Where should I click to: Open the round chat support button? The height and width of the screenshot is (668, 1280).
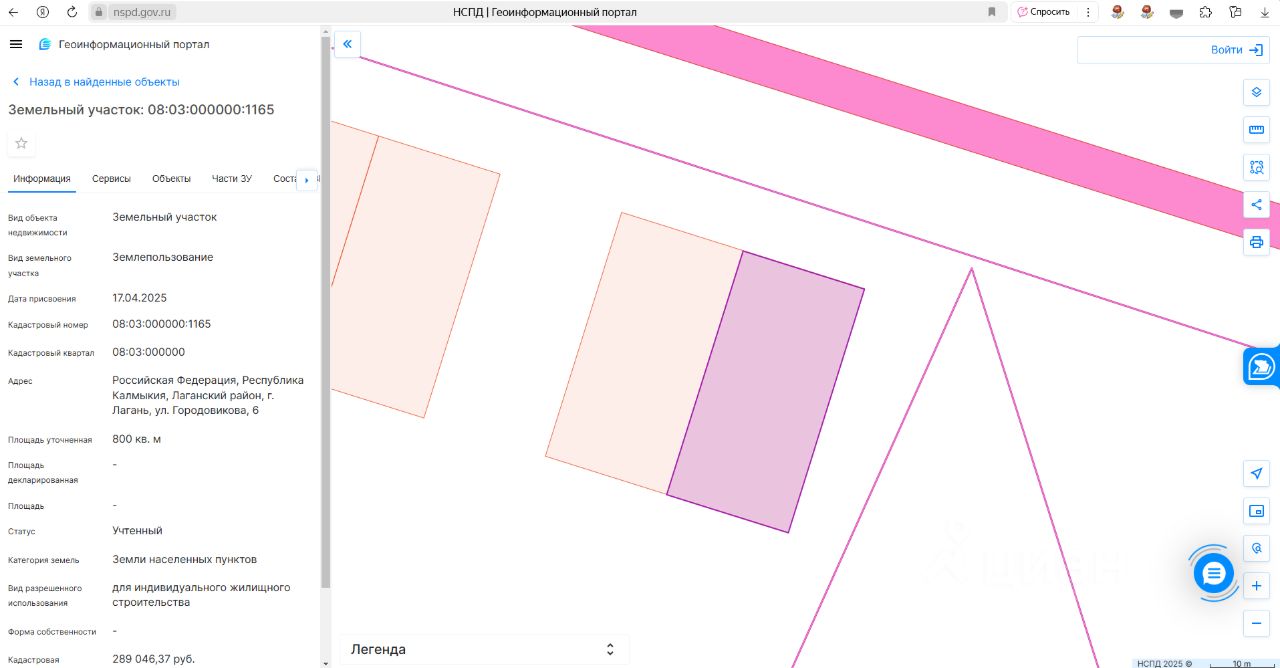point(1213,573)
